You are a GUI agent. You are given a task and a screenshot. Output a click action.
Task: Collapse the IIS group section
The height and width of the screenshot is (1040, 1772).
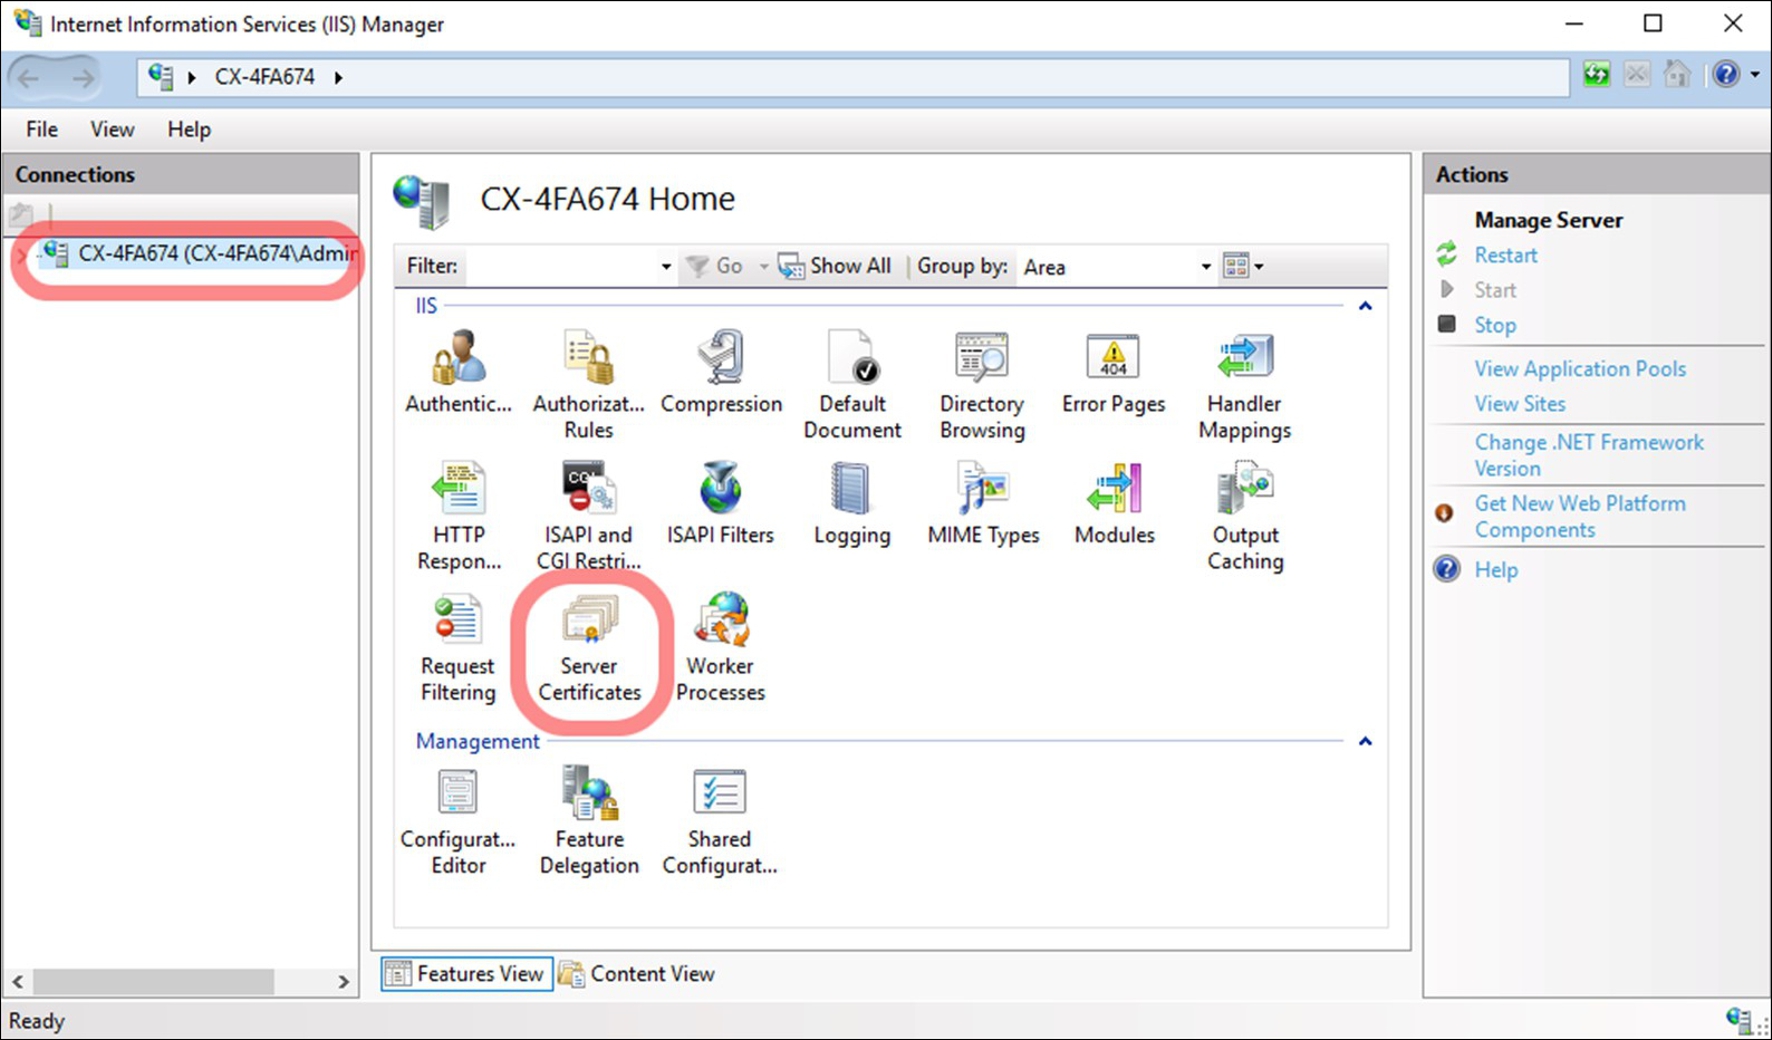click(x=1365, y=306)
